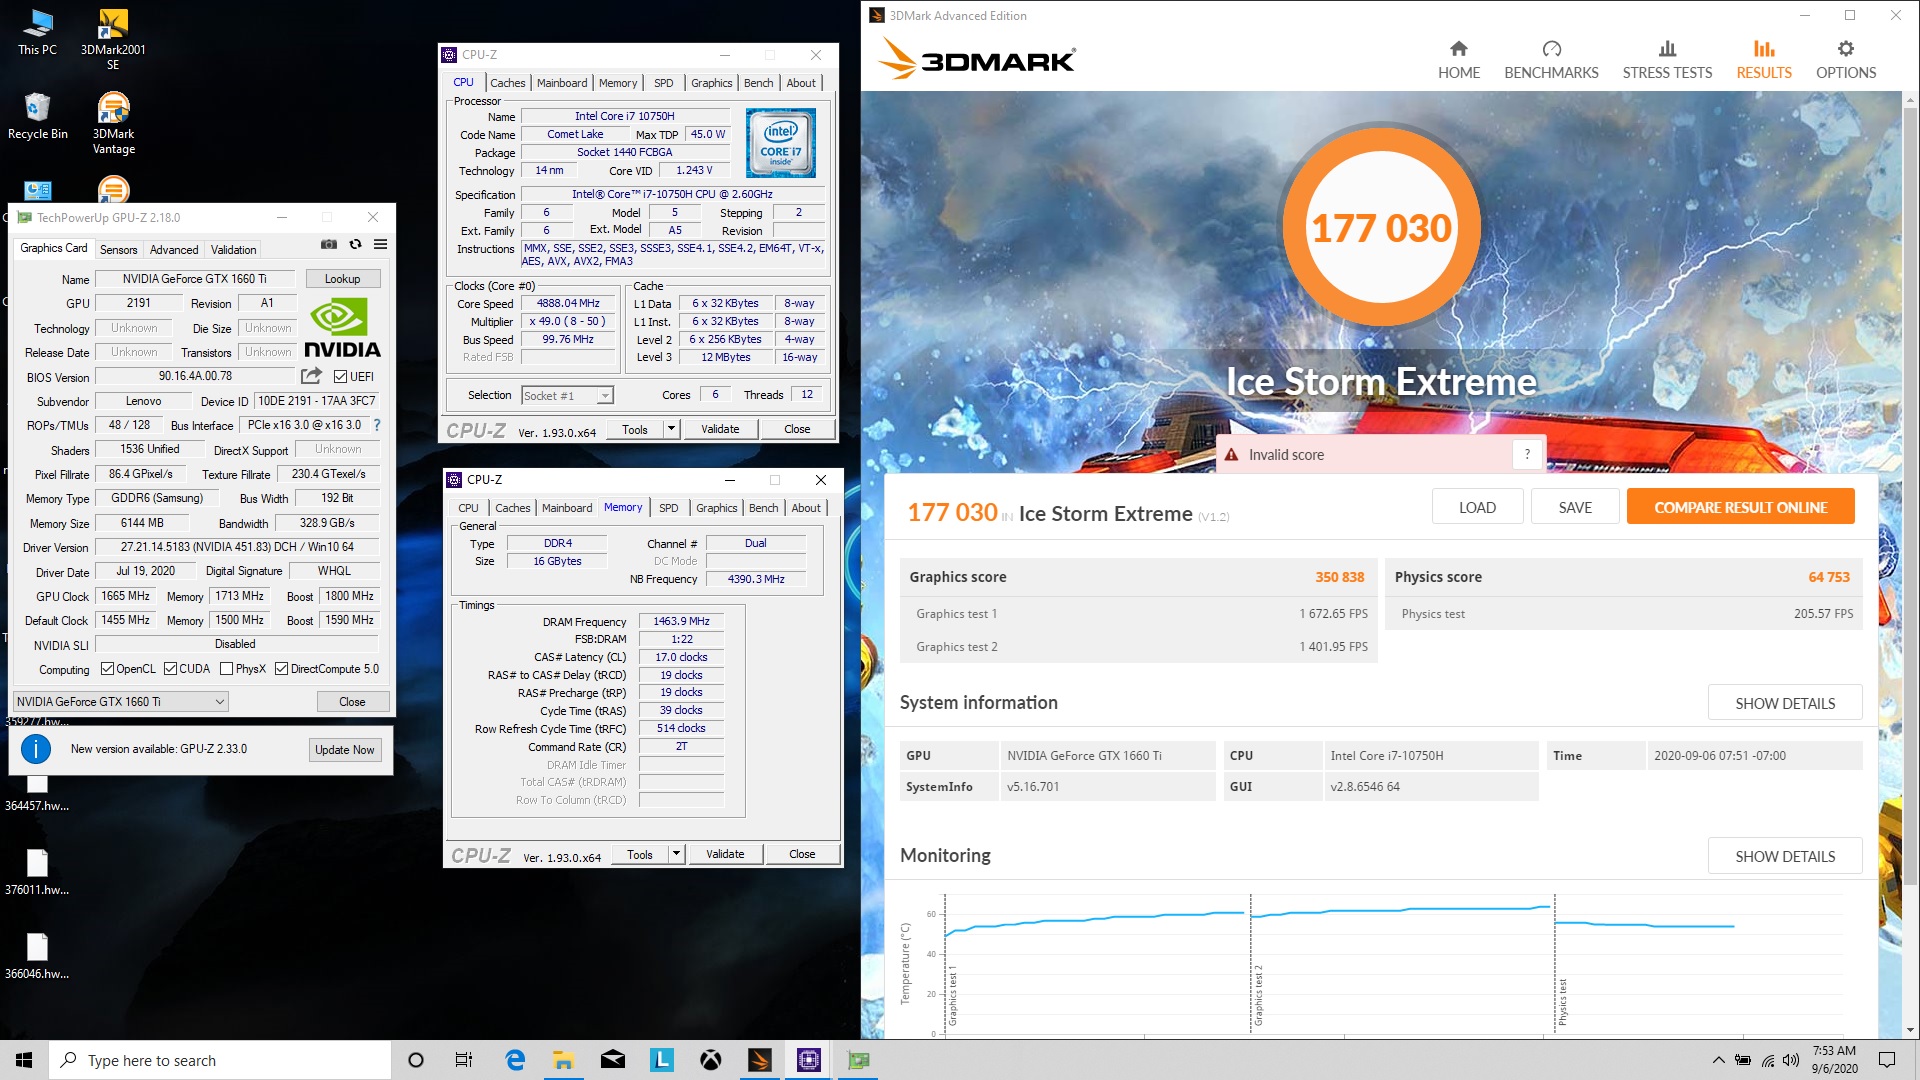Expand the Tools arrow in the lower CPU-Z window
The height and width of the screenshot is (1080, 1920).
676,854
